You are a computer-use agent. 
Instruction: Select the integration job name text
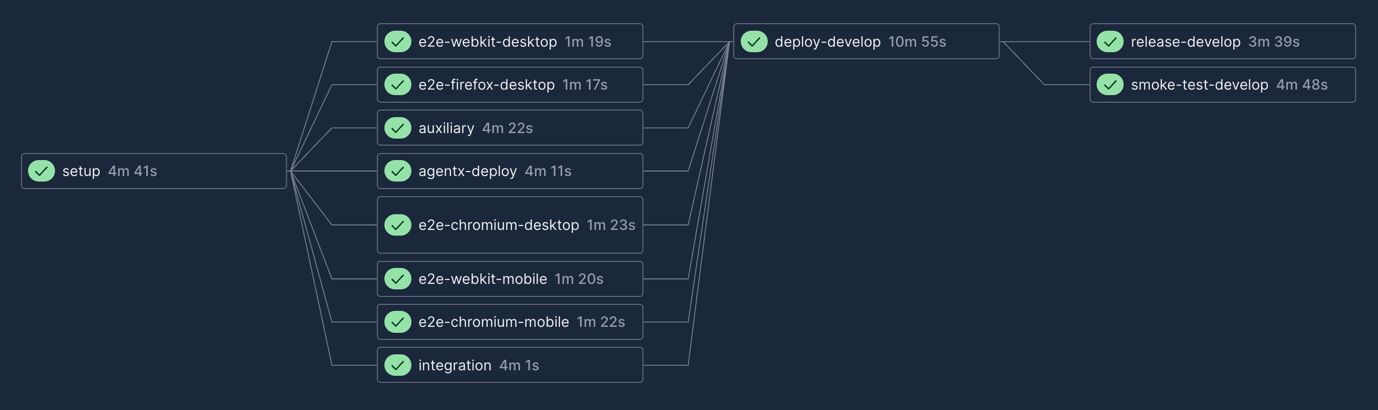(455, 365)
